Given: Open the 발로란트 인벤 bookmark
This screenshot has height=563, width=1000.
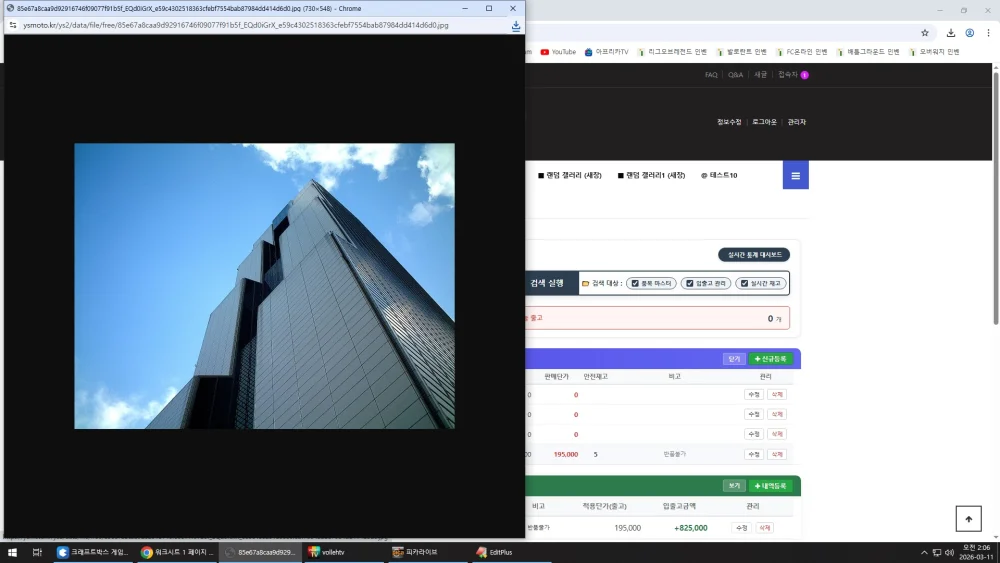Looking at the screenshot, I should [x=741, y=52].
